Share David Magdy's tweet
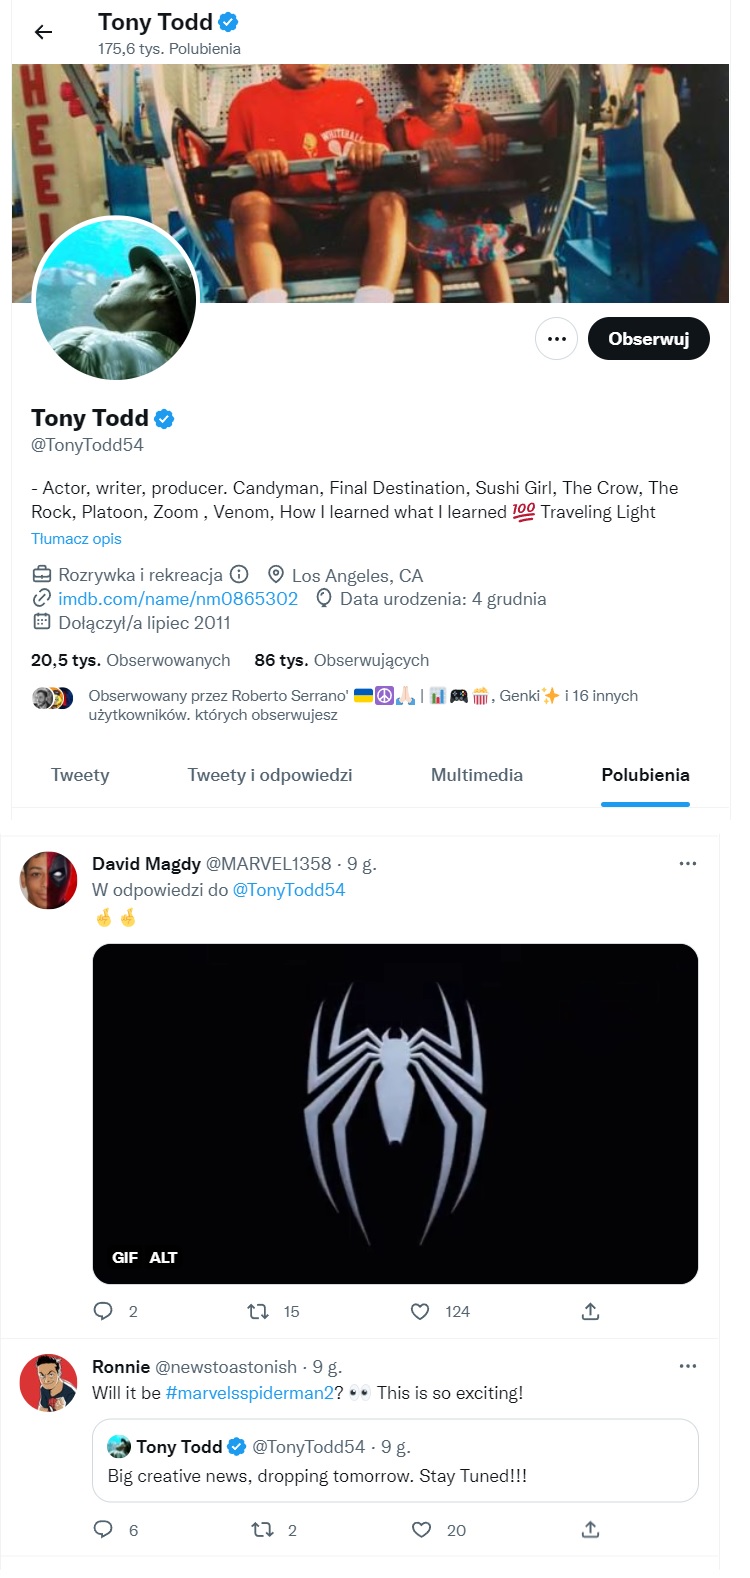This screenshot has height=1578, width=750. click(590, 1311)
